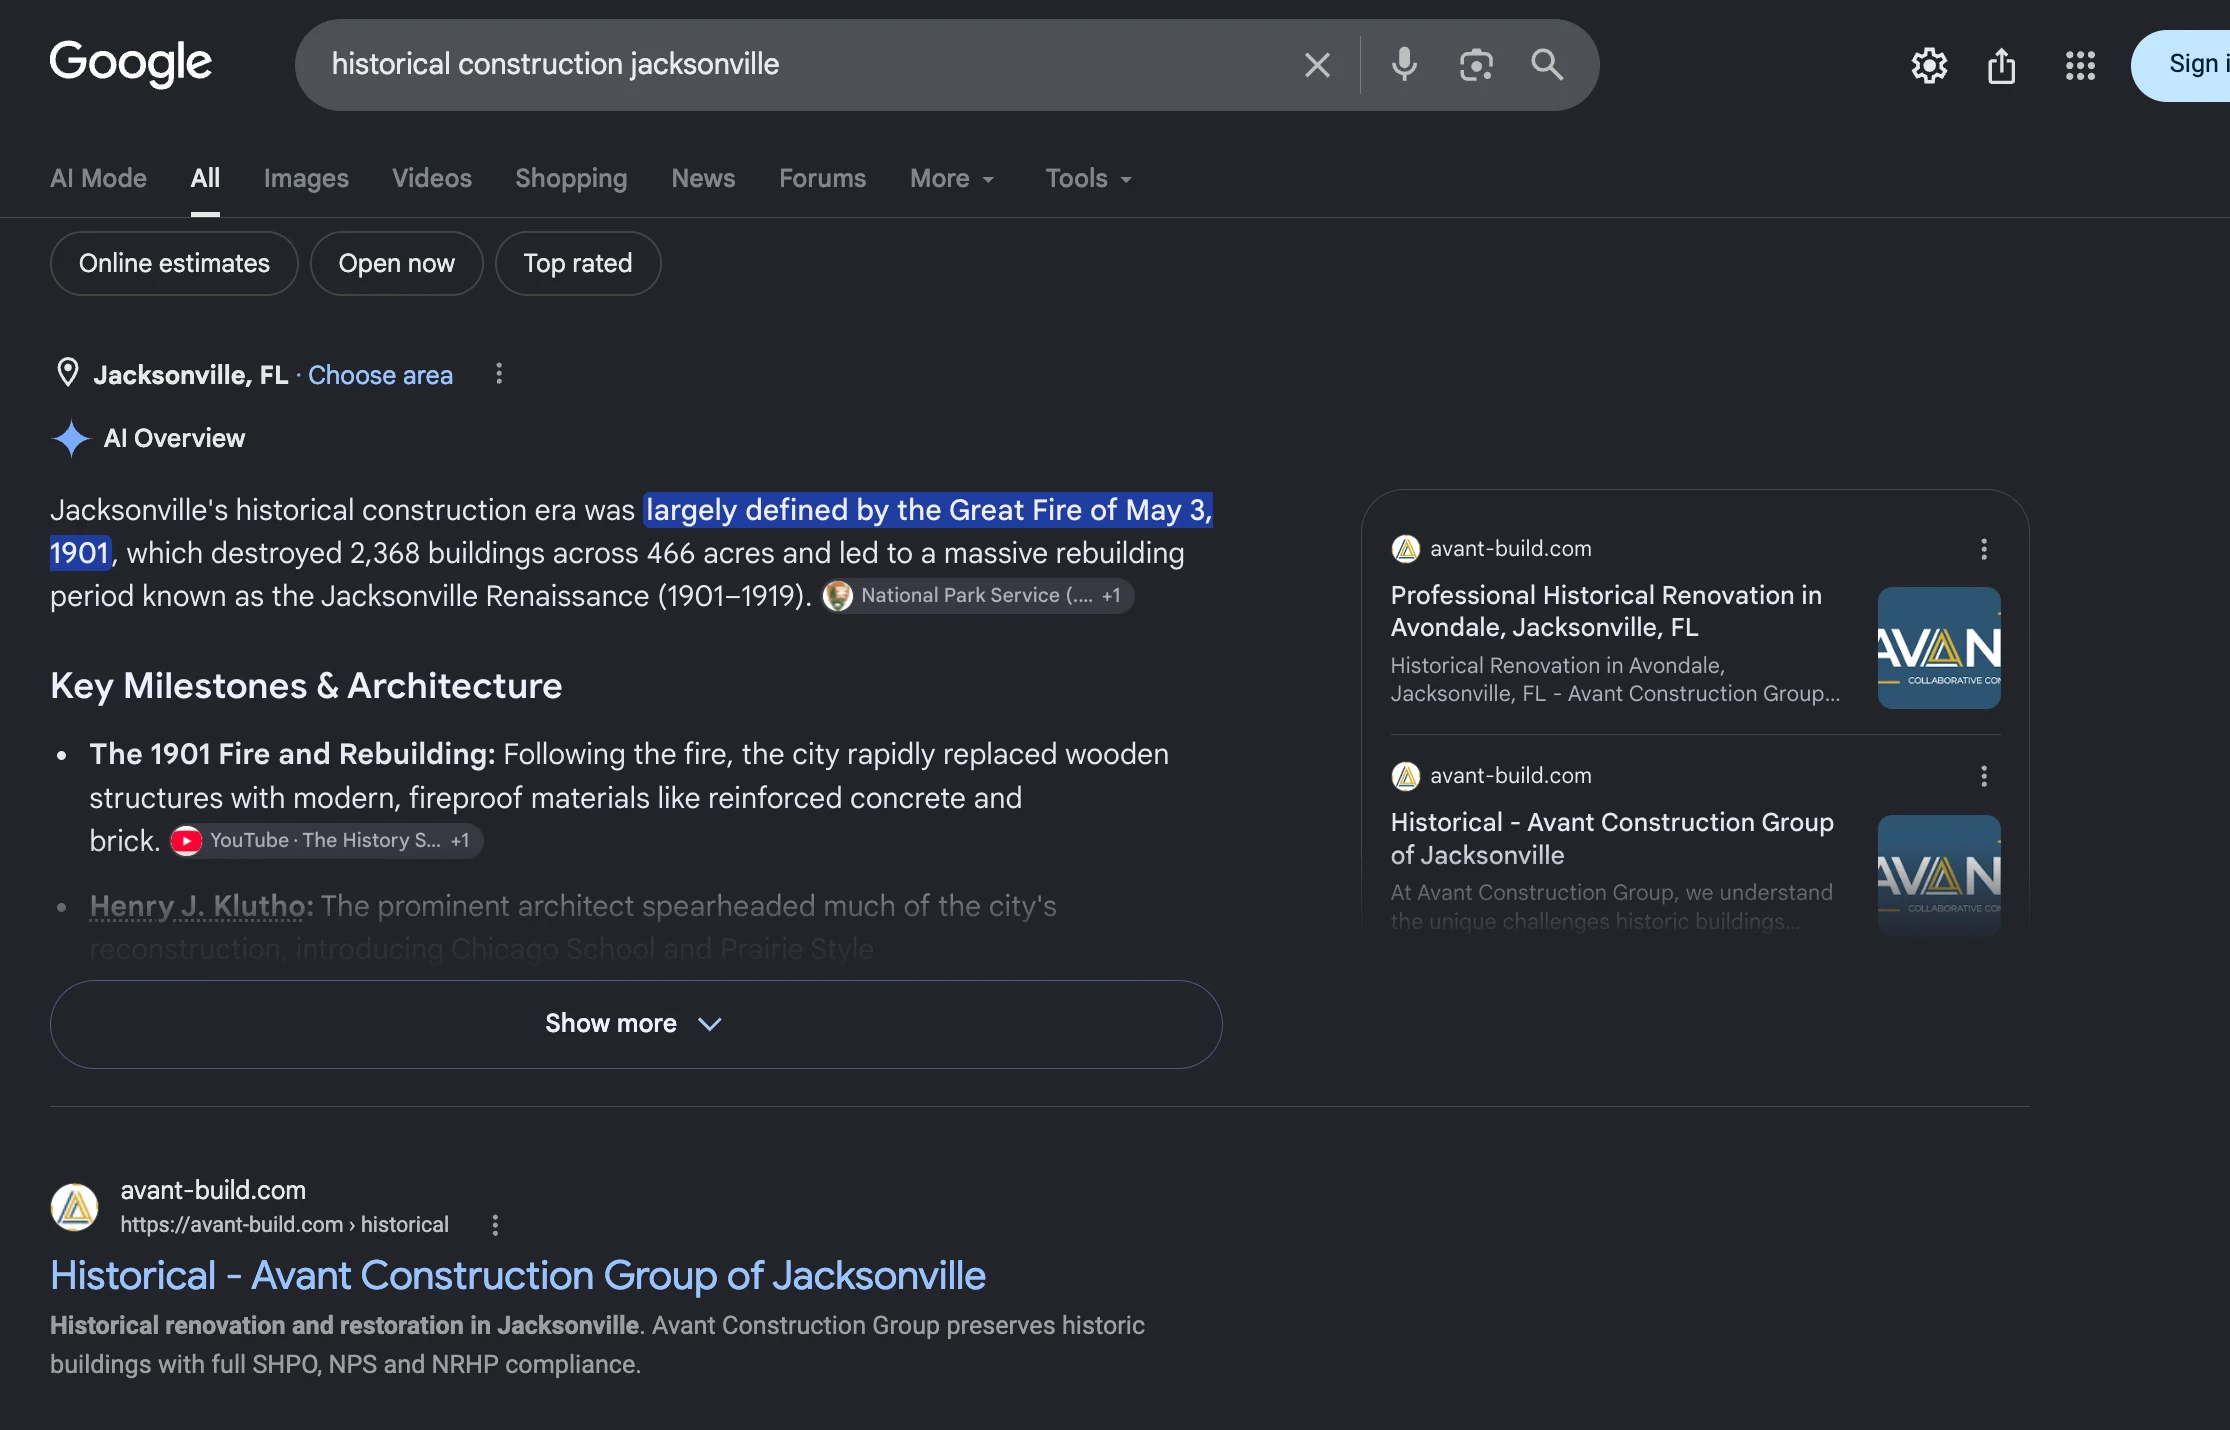
Task: Click the Key Milestones & Architecture heading
Action: pyautogui.click(x=306, y=686)
